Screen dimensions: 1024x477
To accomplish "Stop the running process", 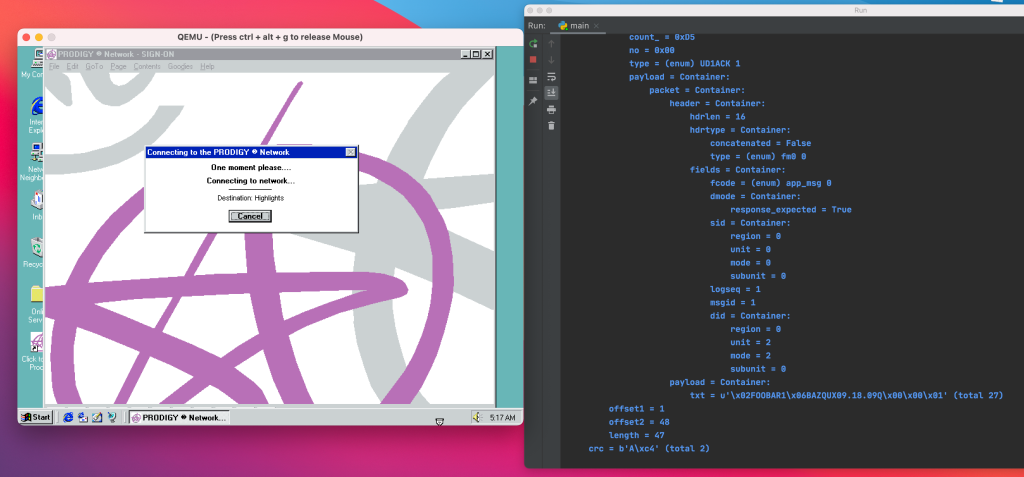I will 533,59.
